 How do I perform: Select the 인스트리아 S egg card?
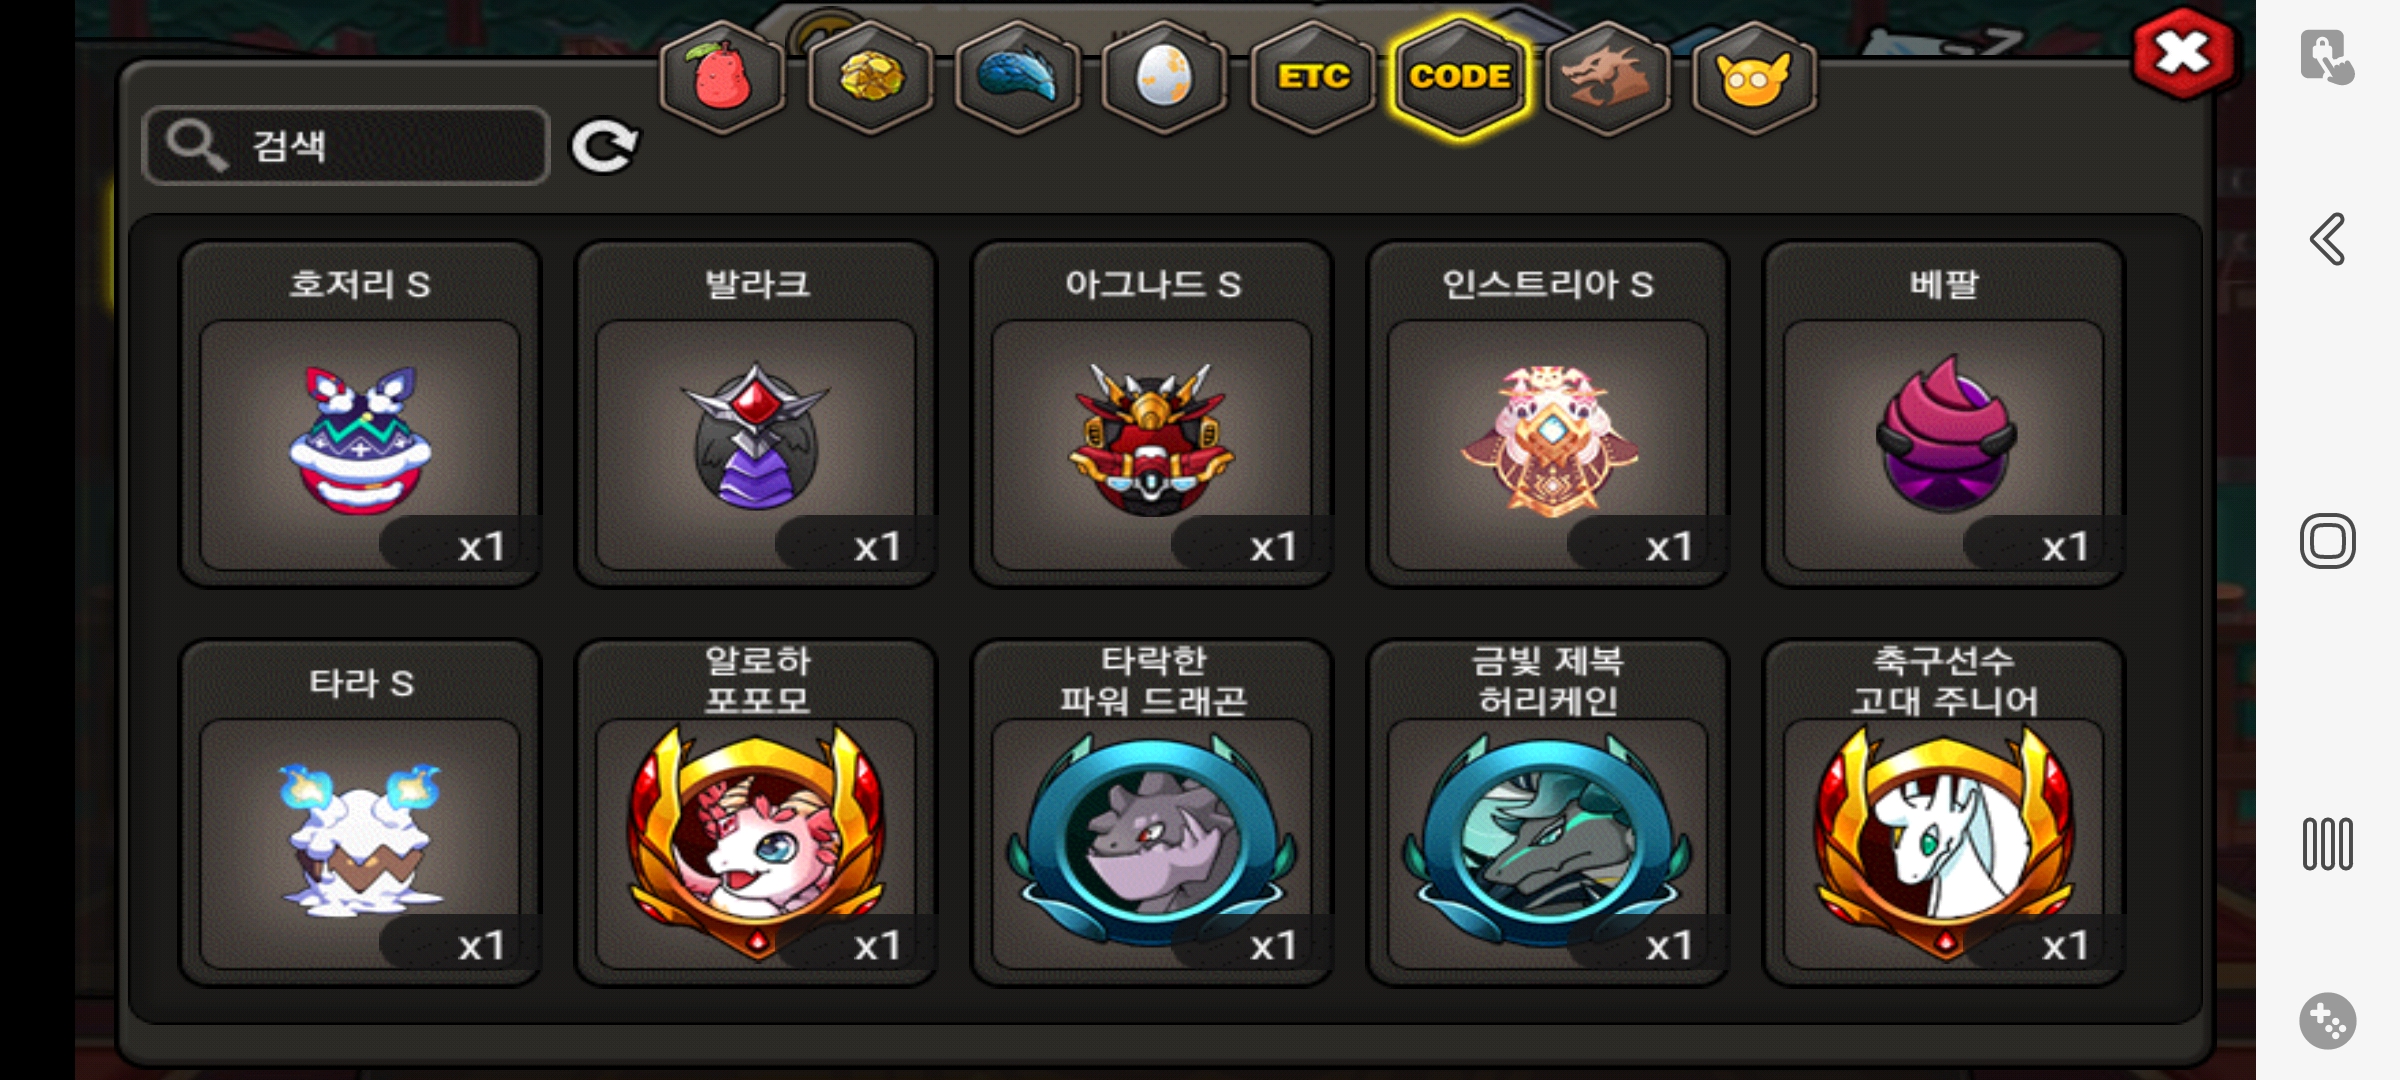(x=1548, y=414)
